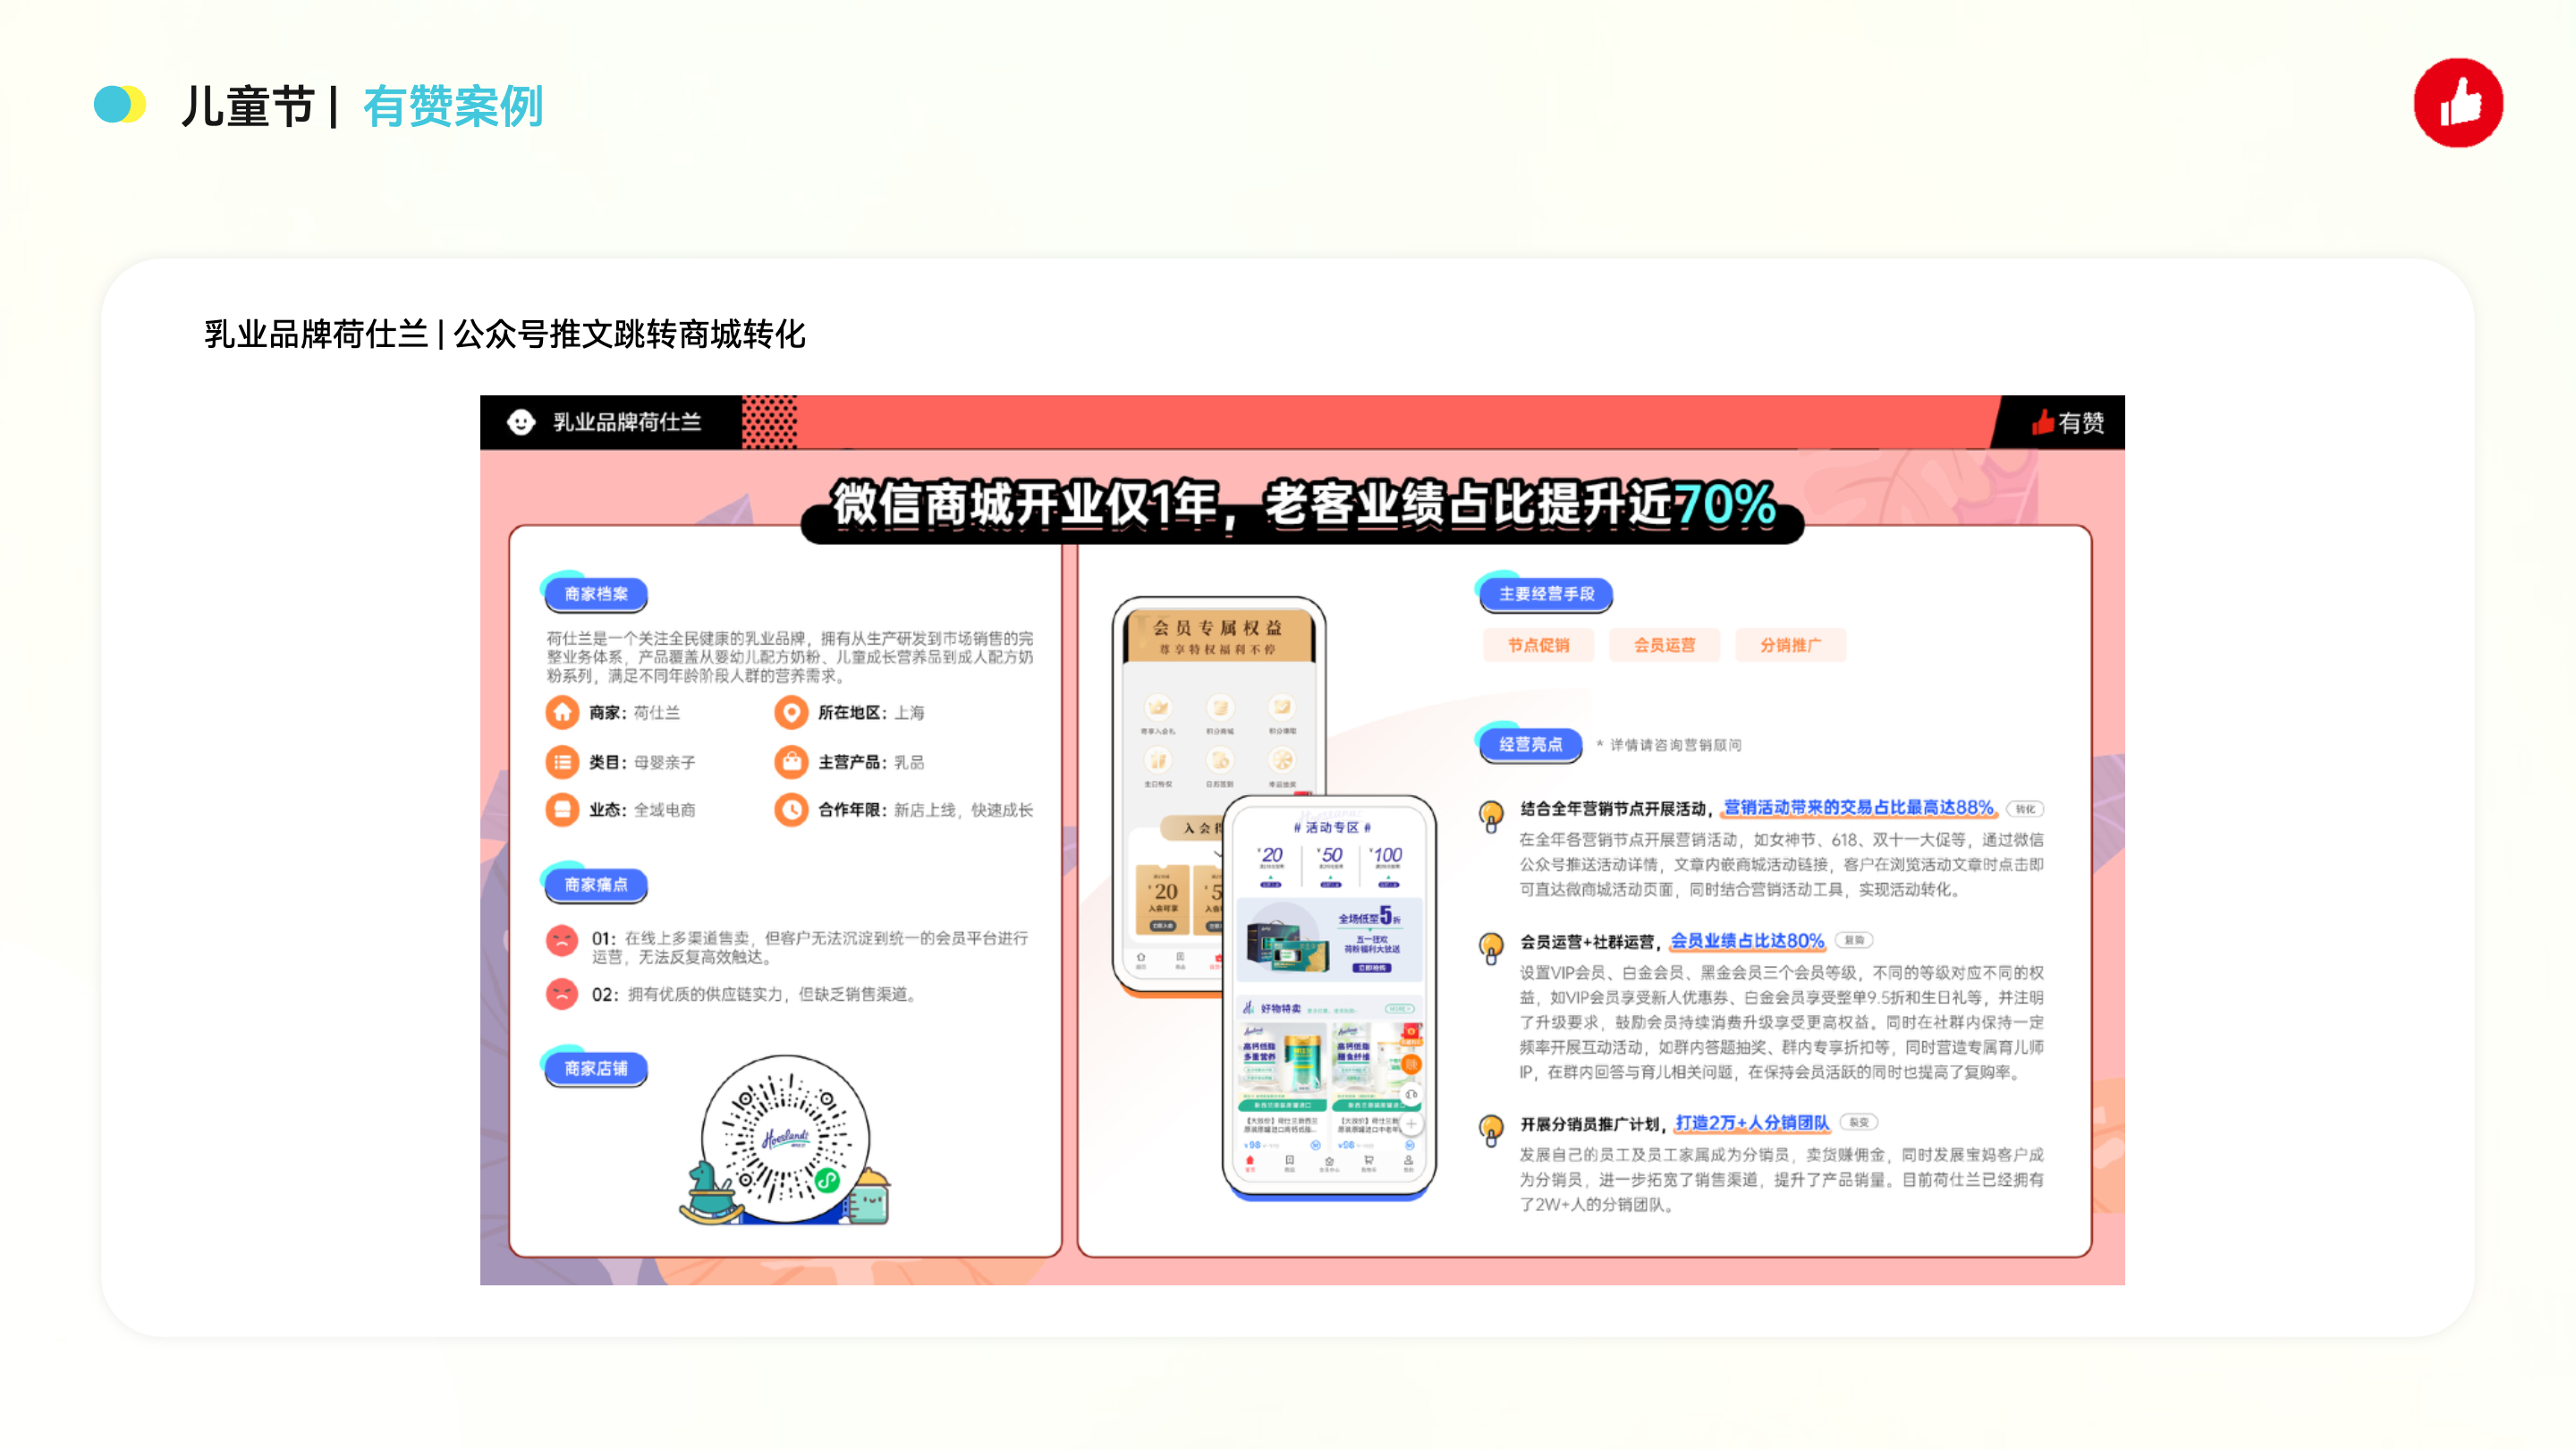Image resolution: width=2576 pixels, height=1449 pixels.
Task: Click the 全场低至5折 promo banner
Action: click(x=1329, y=939)
